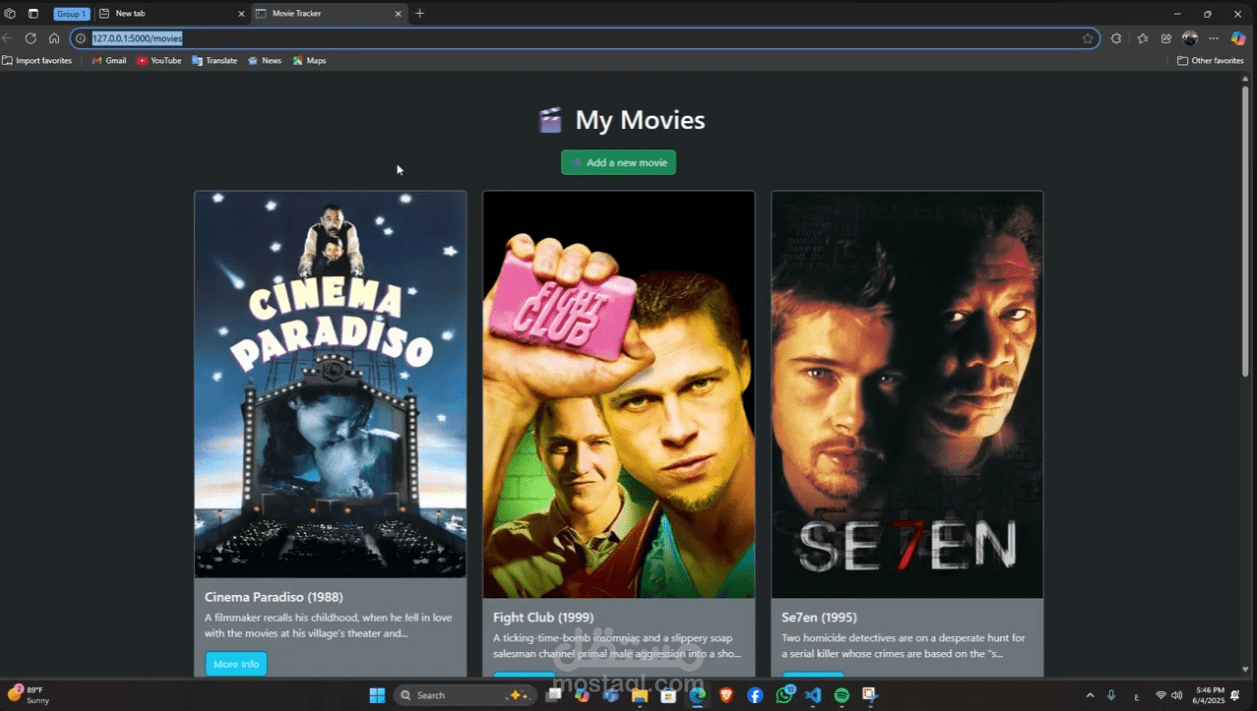Open Microsoft Teams from the taskbar
The image size is (1257, 711).
611,695
